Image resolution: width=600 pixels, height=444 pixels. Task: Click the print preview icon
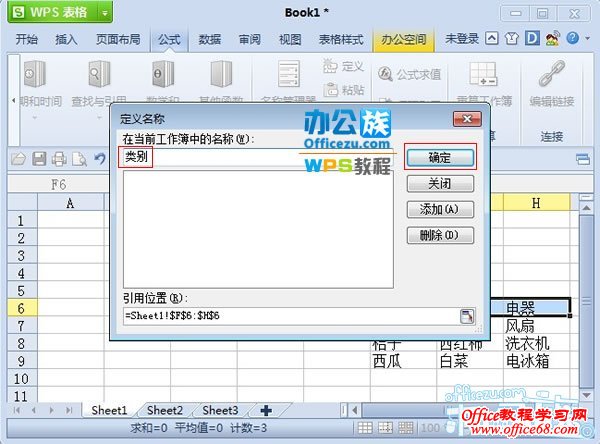[x=79, y=158]
